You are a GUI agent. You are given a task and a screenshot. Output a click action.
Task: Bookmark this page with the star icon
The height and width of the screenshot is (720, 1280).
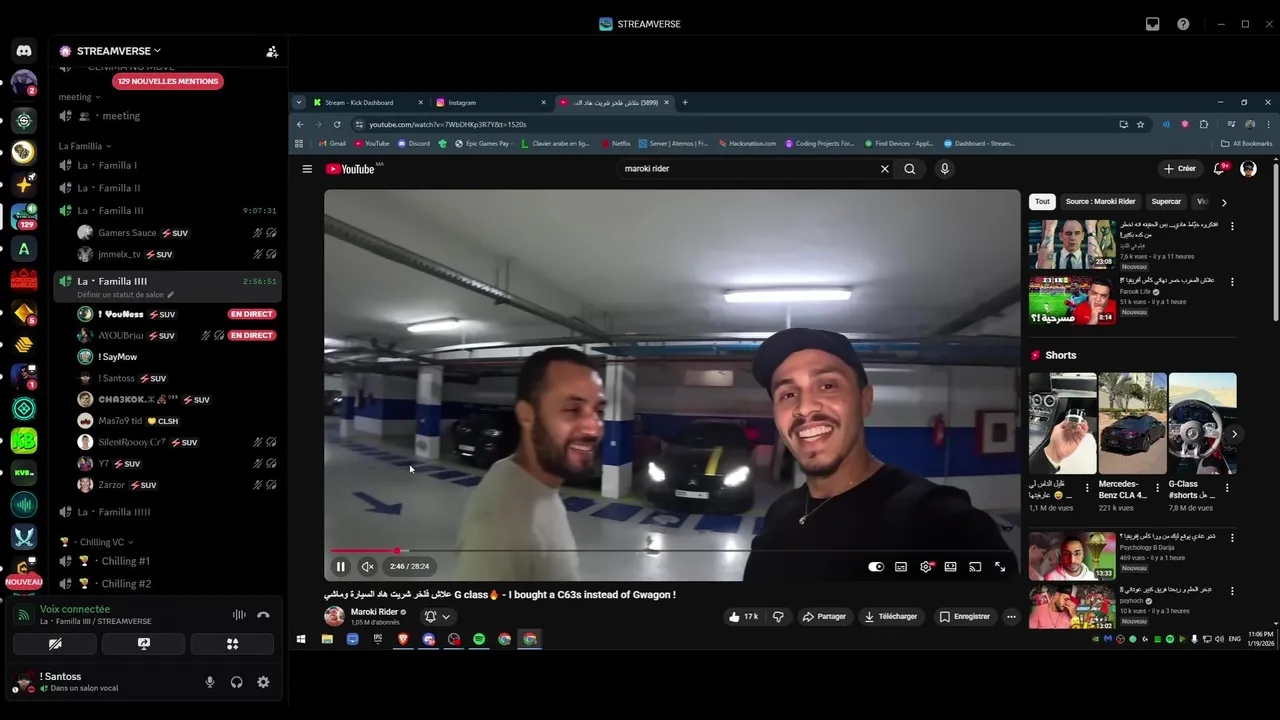(x=1140, y=125)
